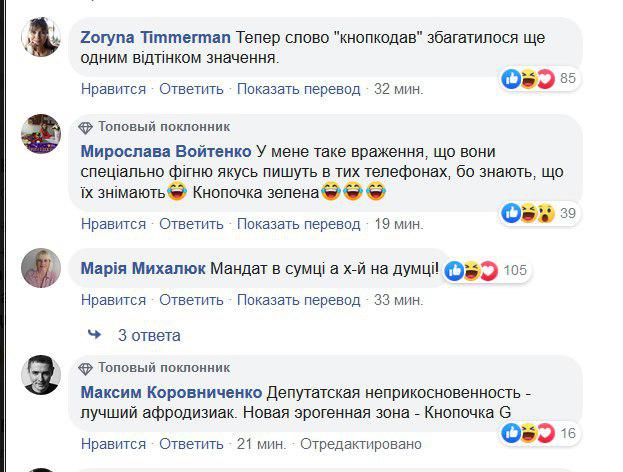Screen dimensions: 623x472
Task: Click Zoryna Timmerman's profile avatar
Action: (40, 38)
